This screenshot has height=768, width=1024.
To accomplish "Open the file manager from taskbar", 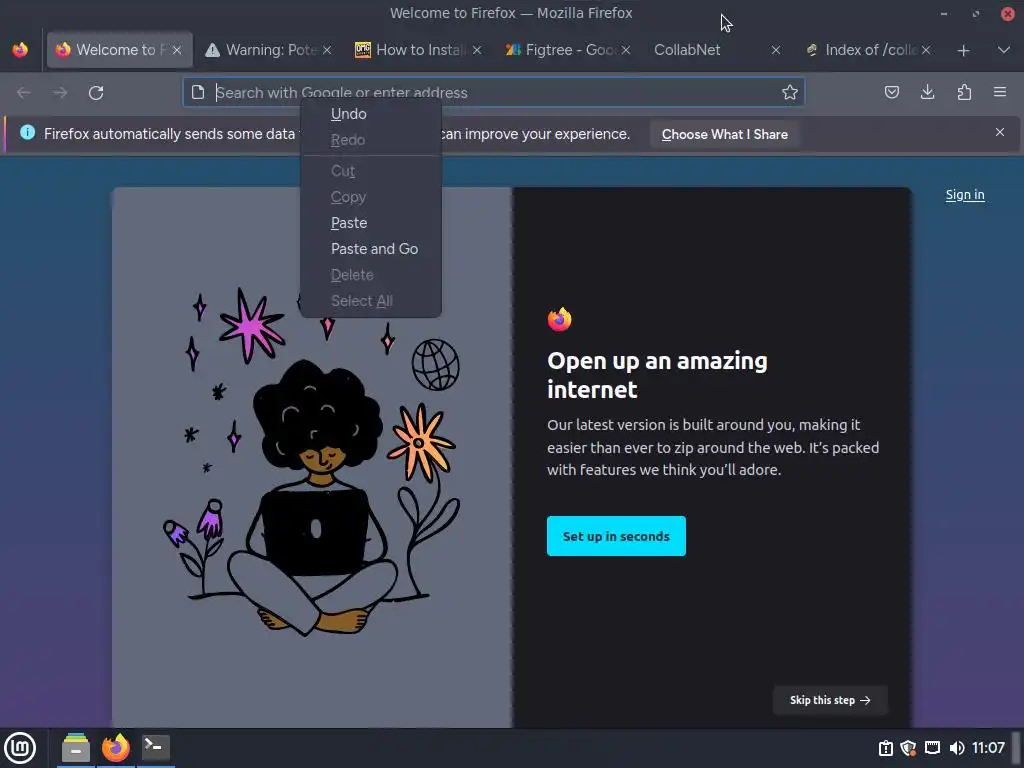I will tap(76, 748).
